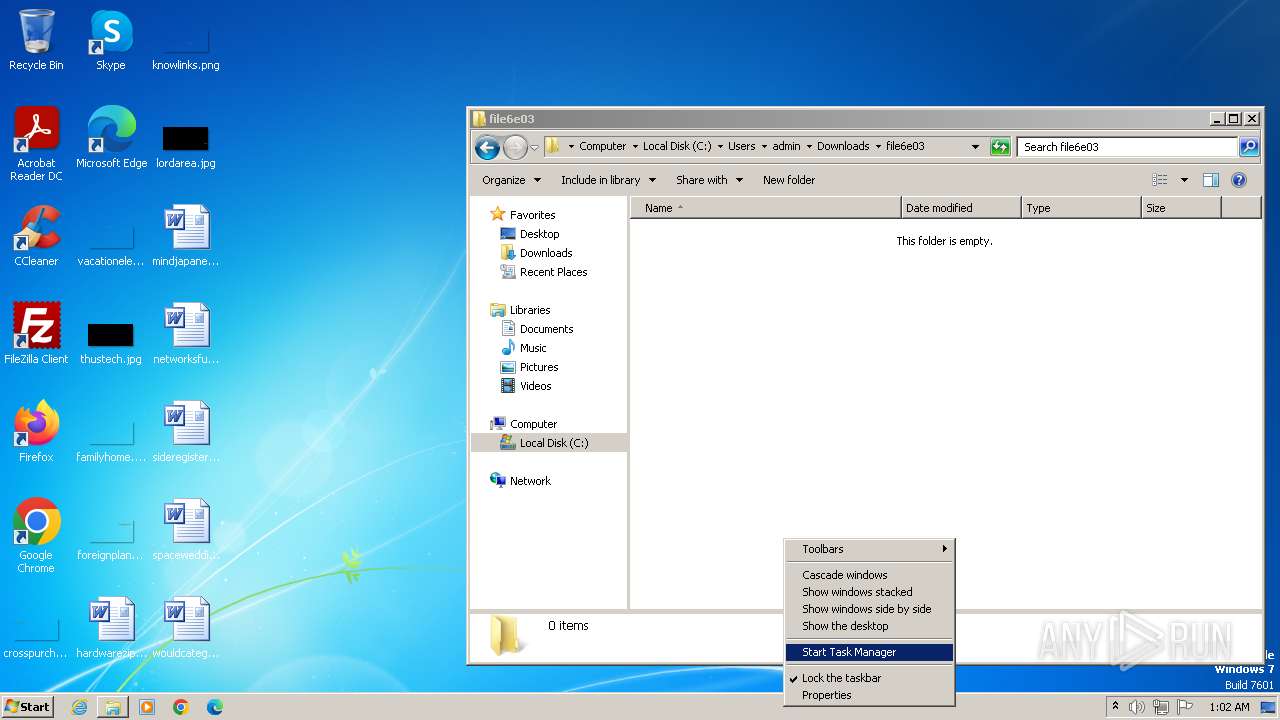Select the hardwarezip Word document icon

[111, 627]
